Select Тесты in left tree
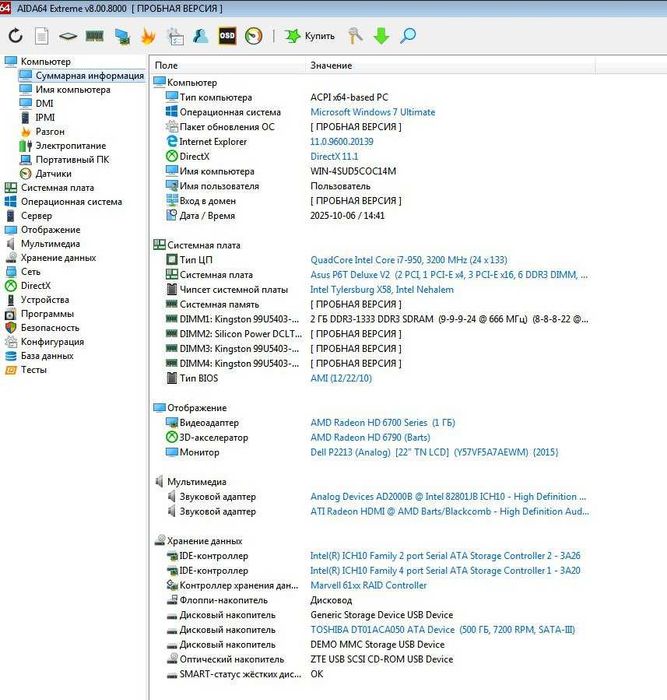 [x=33, y=370]
